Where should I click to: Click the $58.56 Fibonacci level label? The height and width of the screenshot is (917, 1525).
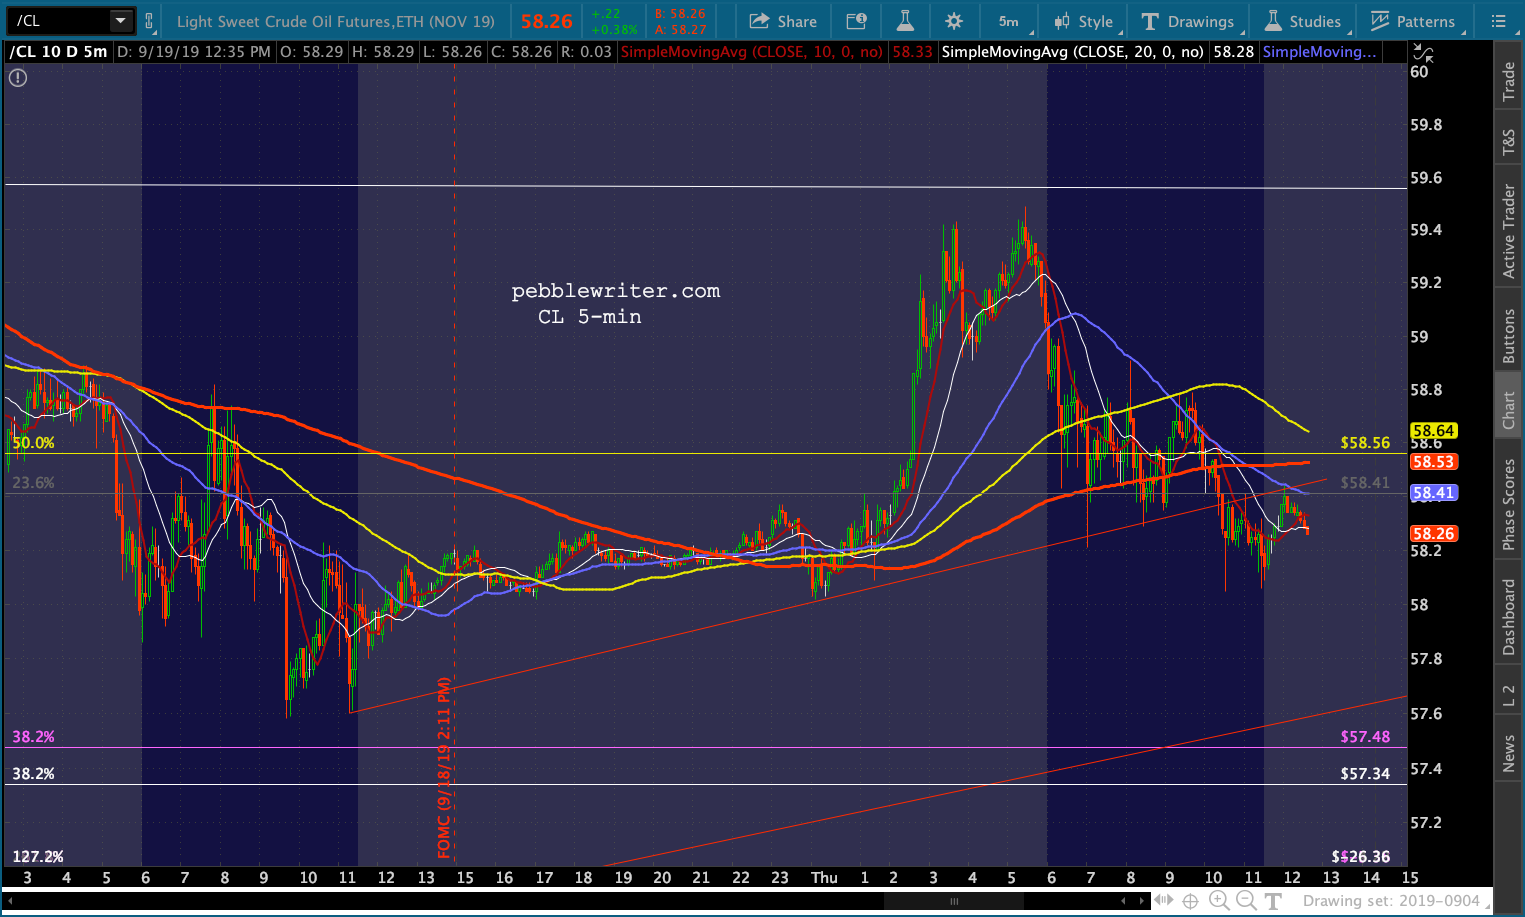click(1365, 443)
